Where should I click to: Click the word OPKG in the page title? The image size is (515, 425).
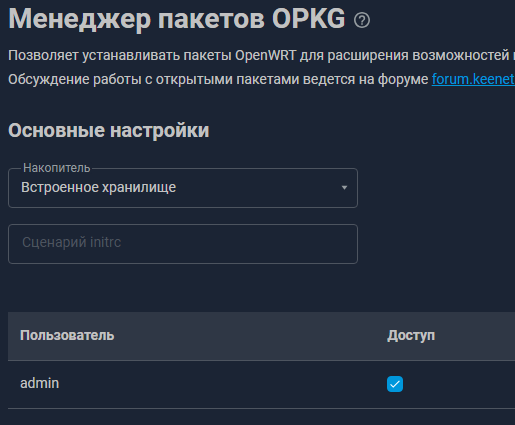pos(309,19)
